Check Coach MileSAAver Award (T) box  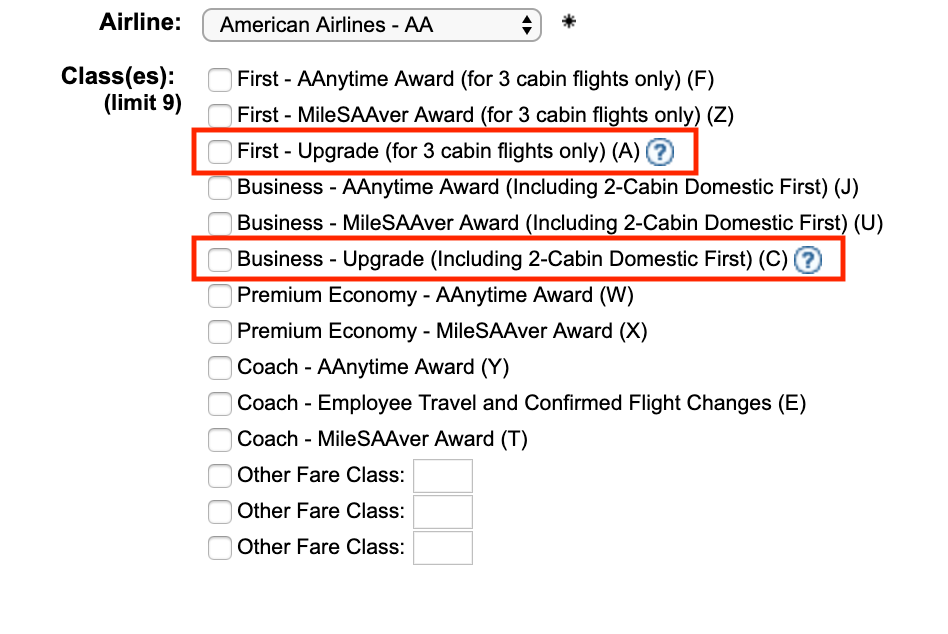coord(220,440)
